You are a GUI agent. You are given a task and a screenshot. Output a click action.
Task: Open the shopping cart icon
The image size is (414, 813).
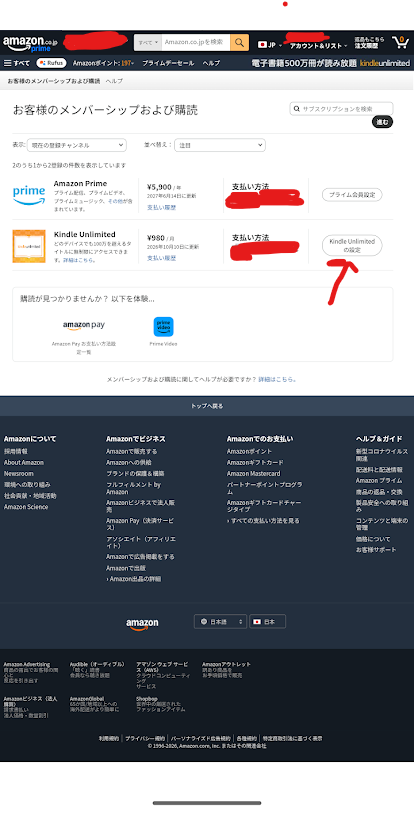(400, 42)
